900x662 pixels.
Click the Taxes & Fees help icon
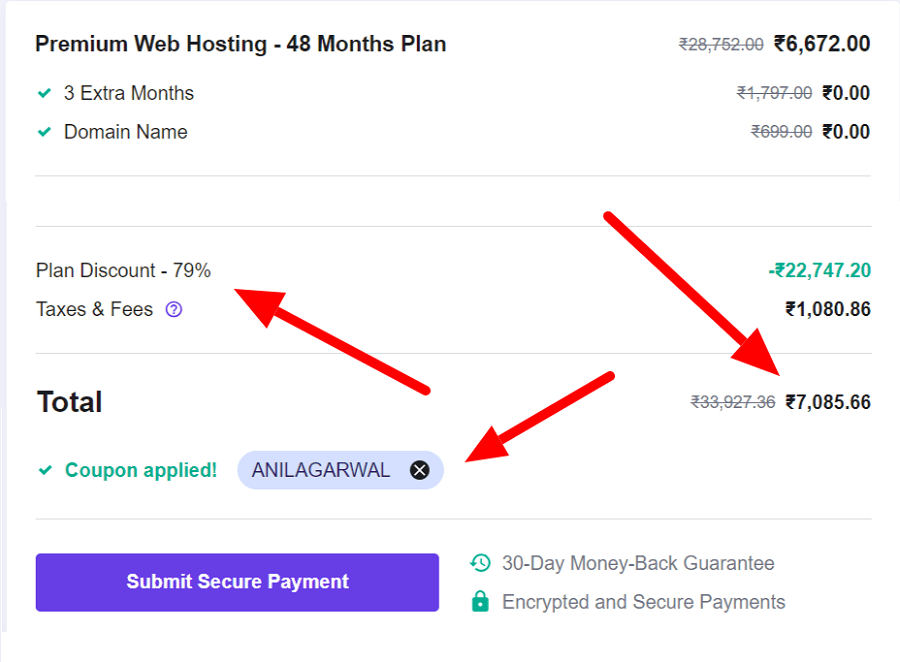pos(174,309)
